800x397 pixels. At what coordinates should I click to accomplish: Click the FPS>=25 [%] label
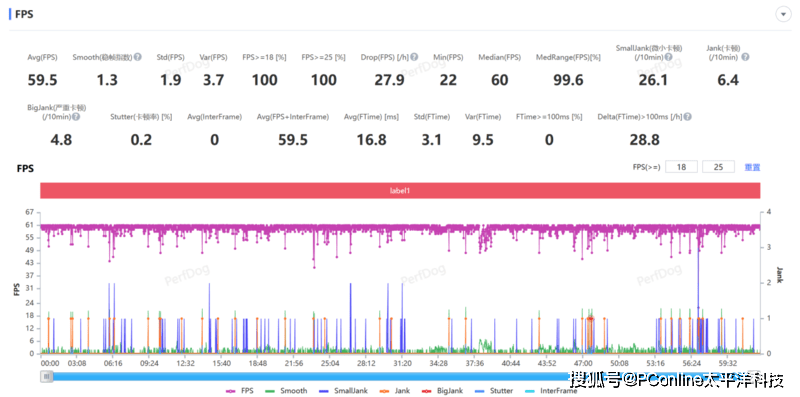point(323,58)
